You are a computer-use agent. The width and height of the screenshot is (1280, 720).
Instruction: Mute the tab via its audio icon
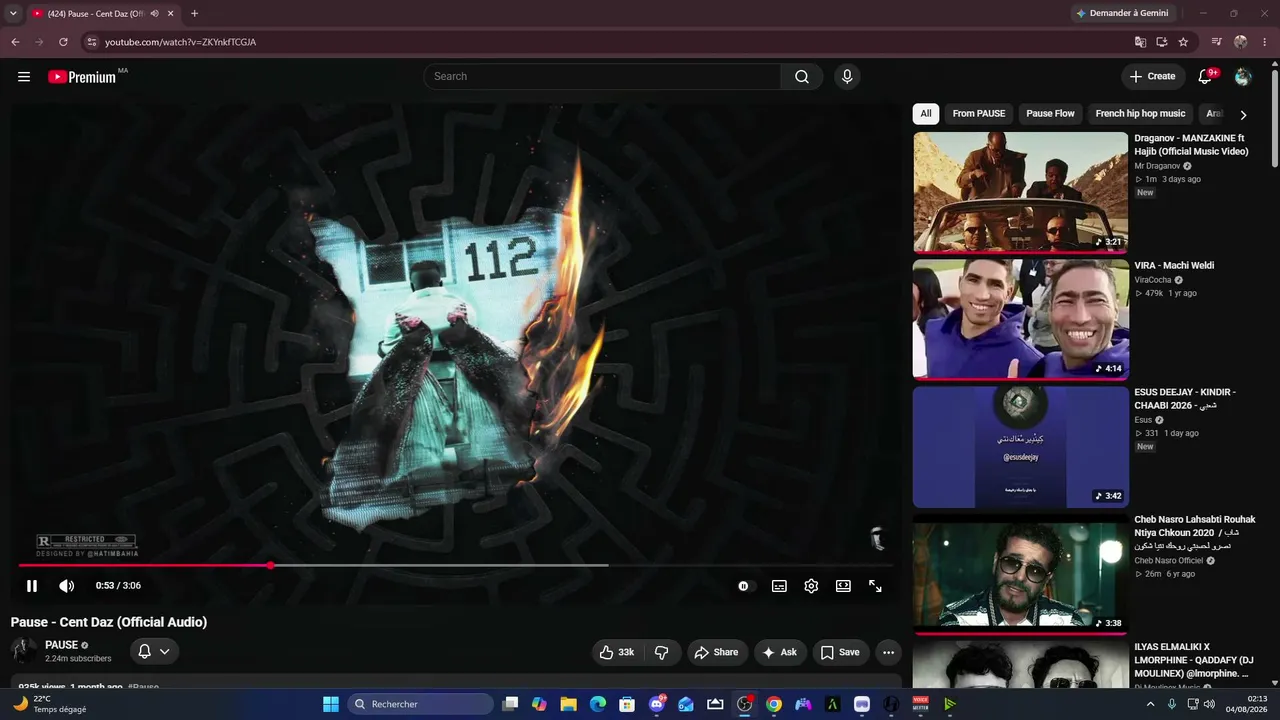[x=154, y=14]
